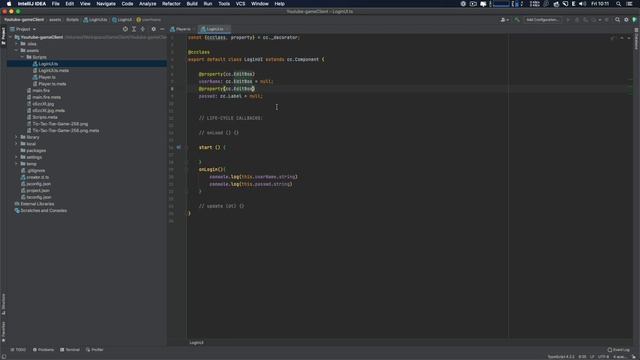Open the File menu
The image size is (640, 360).
(x=56, y=4)
